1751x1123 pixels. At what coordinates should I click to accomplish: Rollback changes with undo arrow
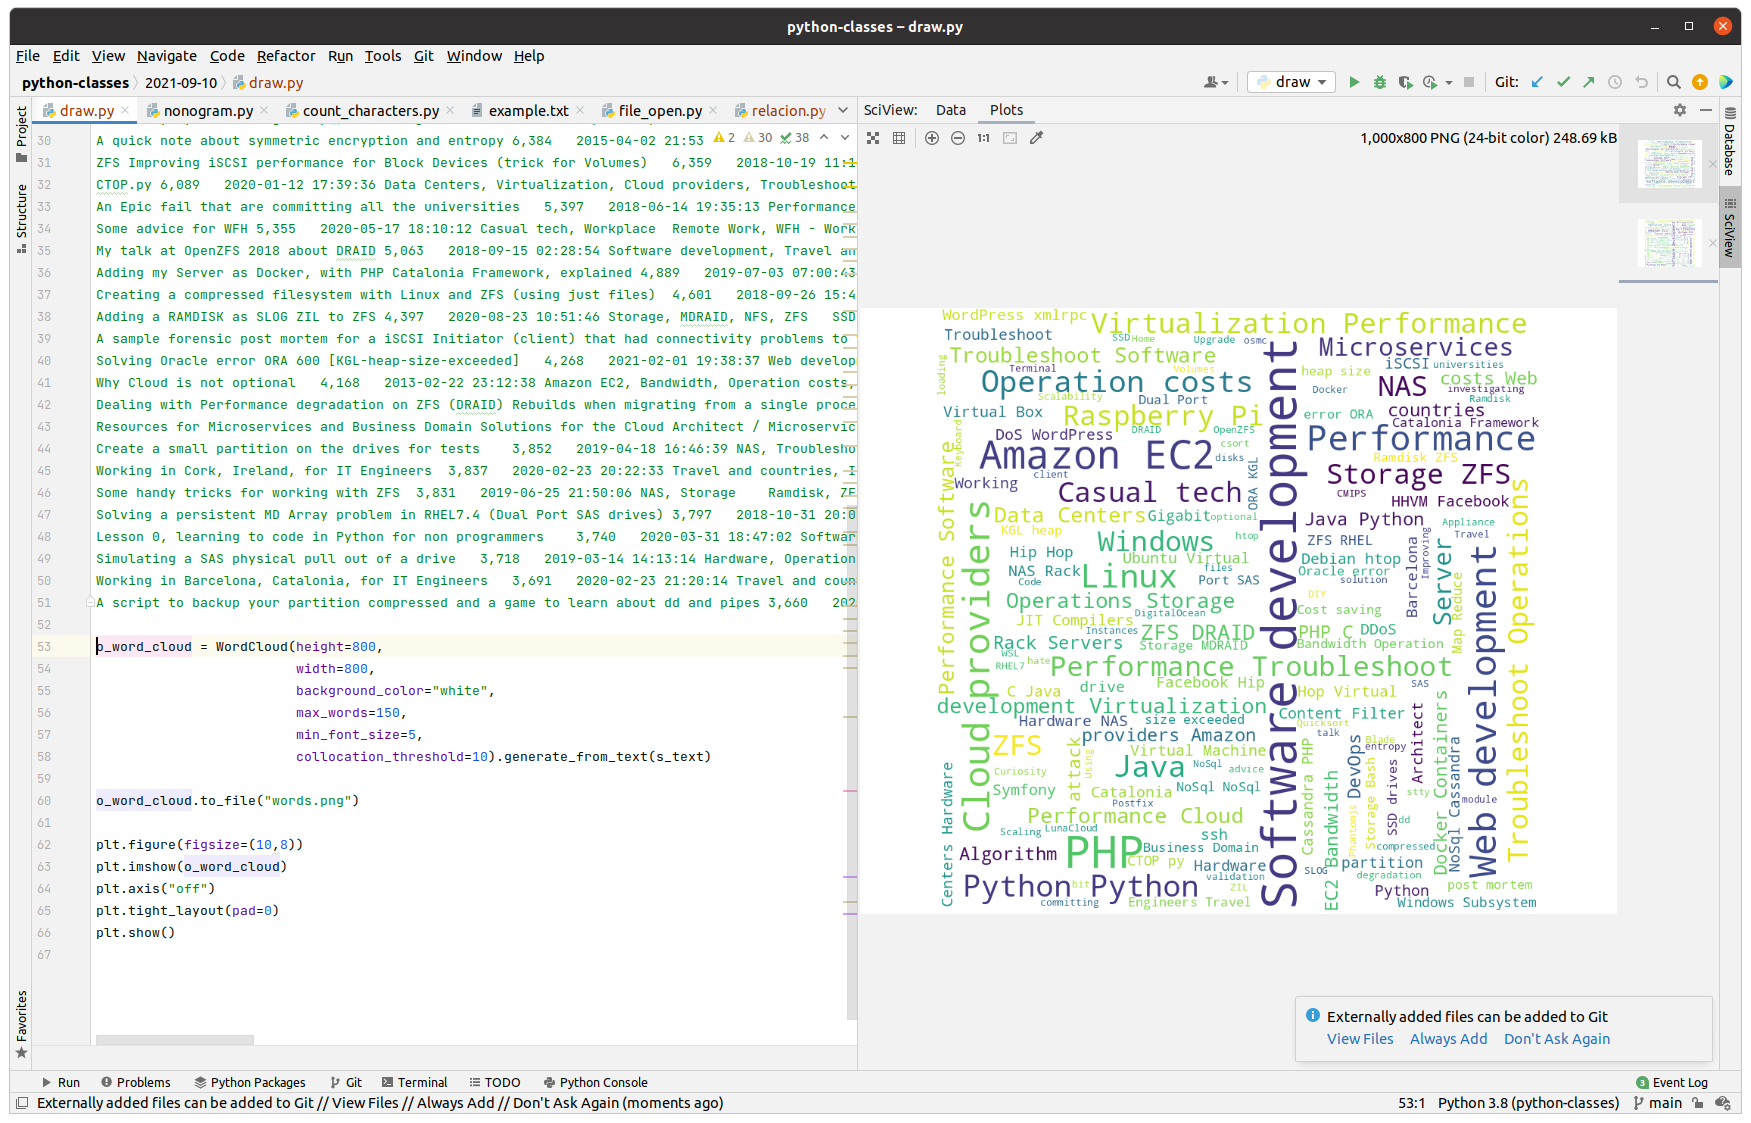(1641, 82)
